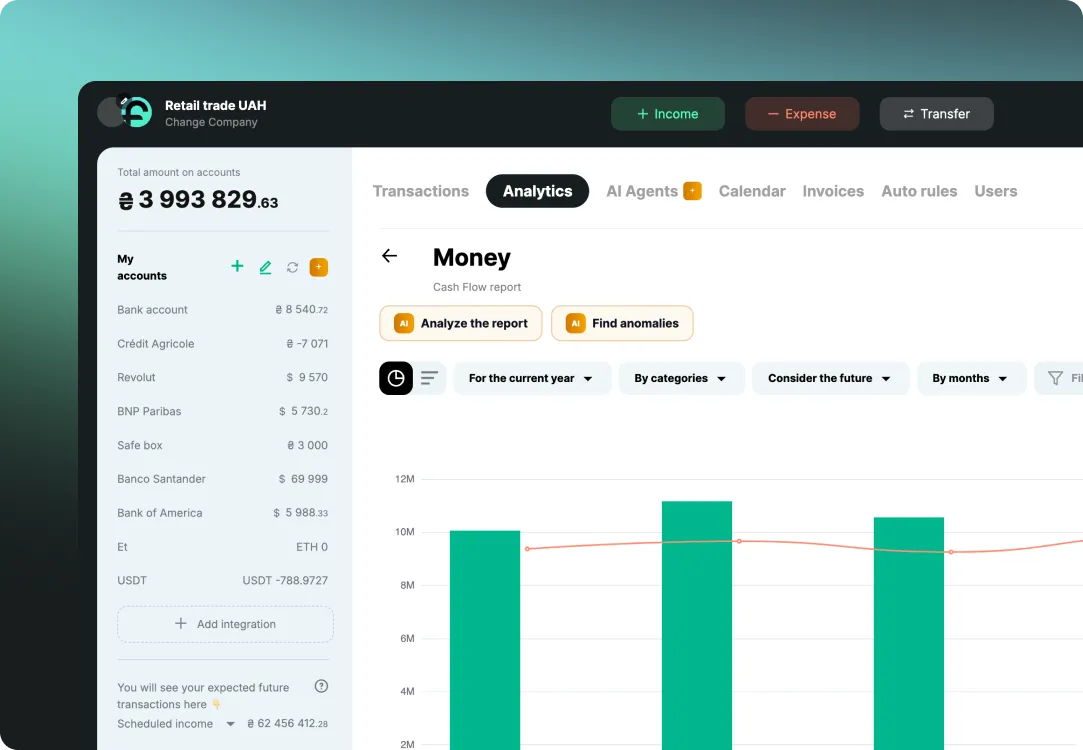Select the Et account row
Image resolution: width=1083 pixels, height=750 pixels.
pos(222,547)
